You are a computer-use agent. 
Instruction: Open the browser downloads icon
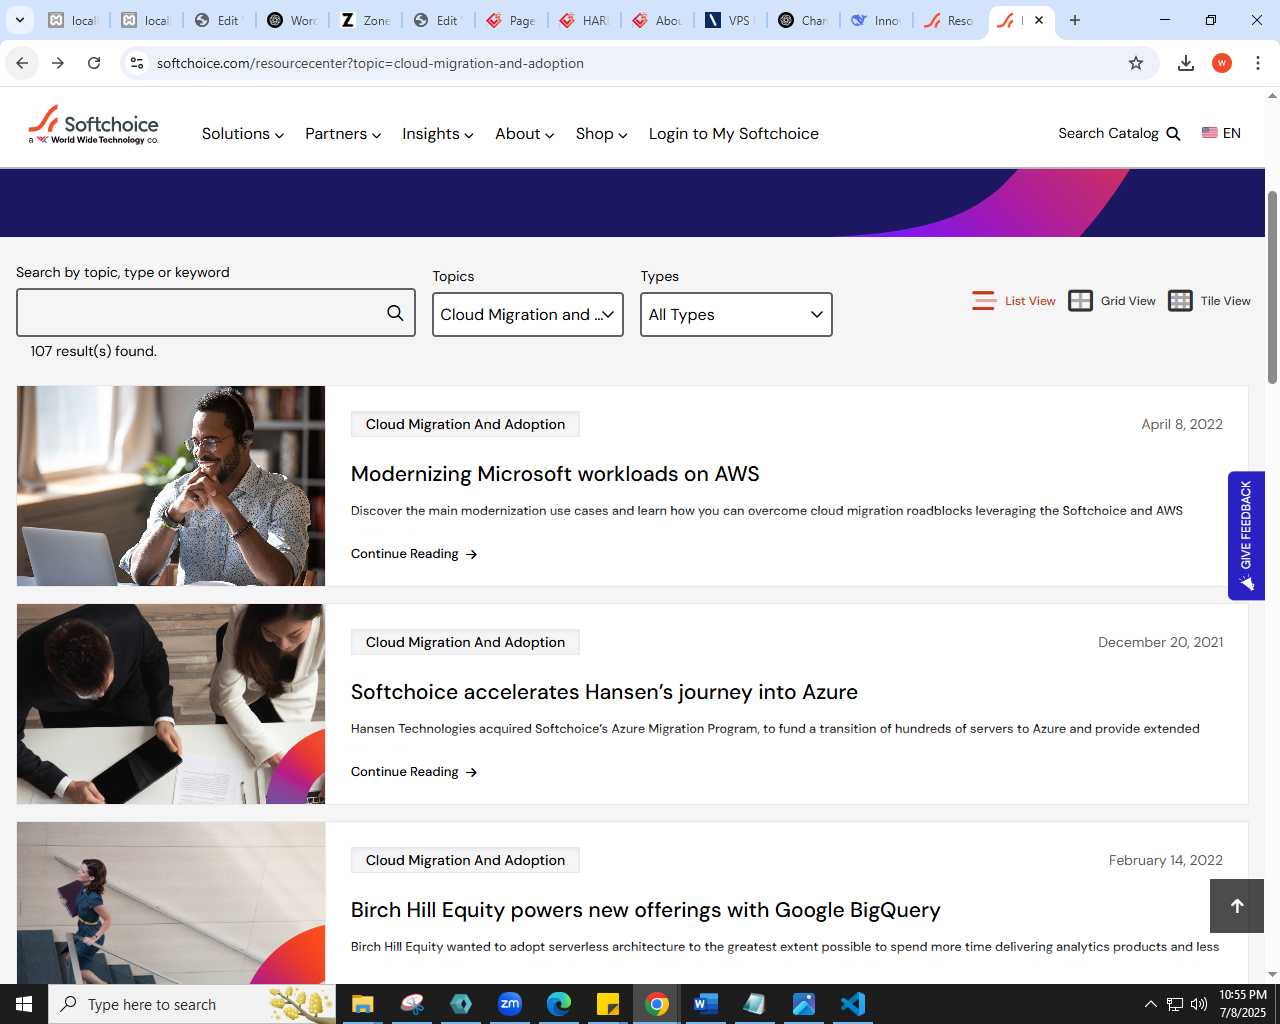1186,63
